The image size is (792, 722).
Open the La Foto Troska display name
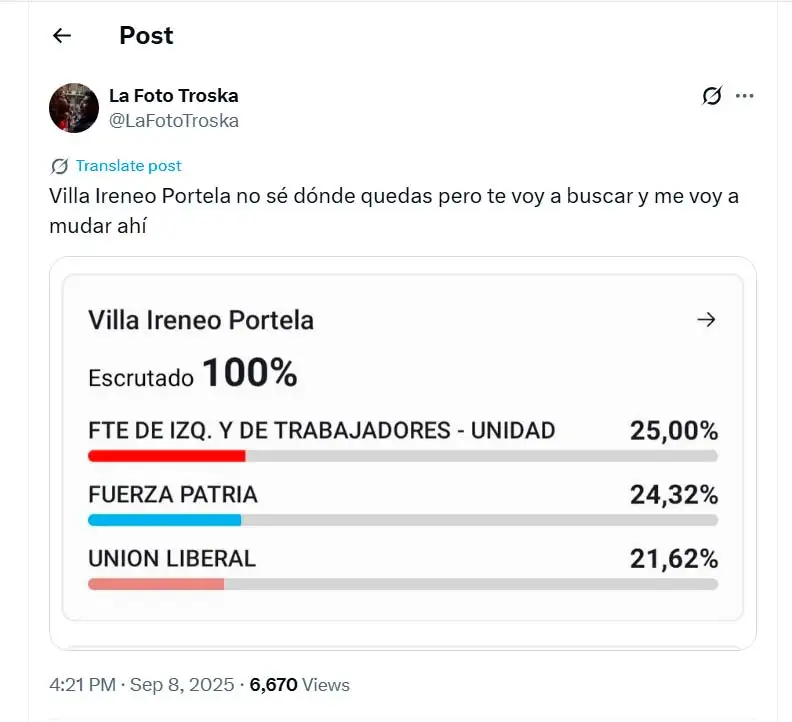click(x=173, y=96)
